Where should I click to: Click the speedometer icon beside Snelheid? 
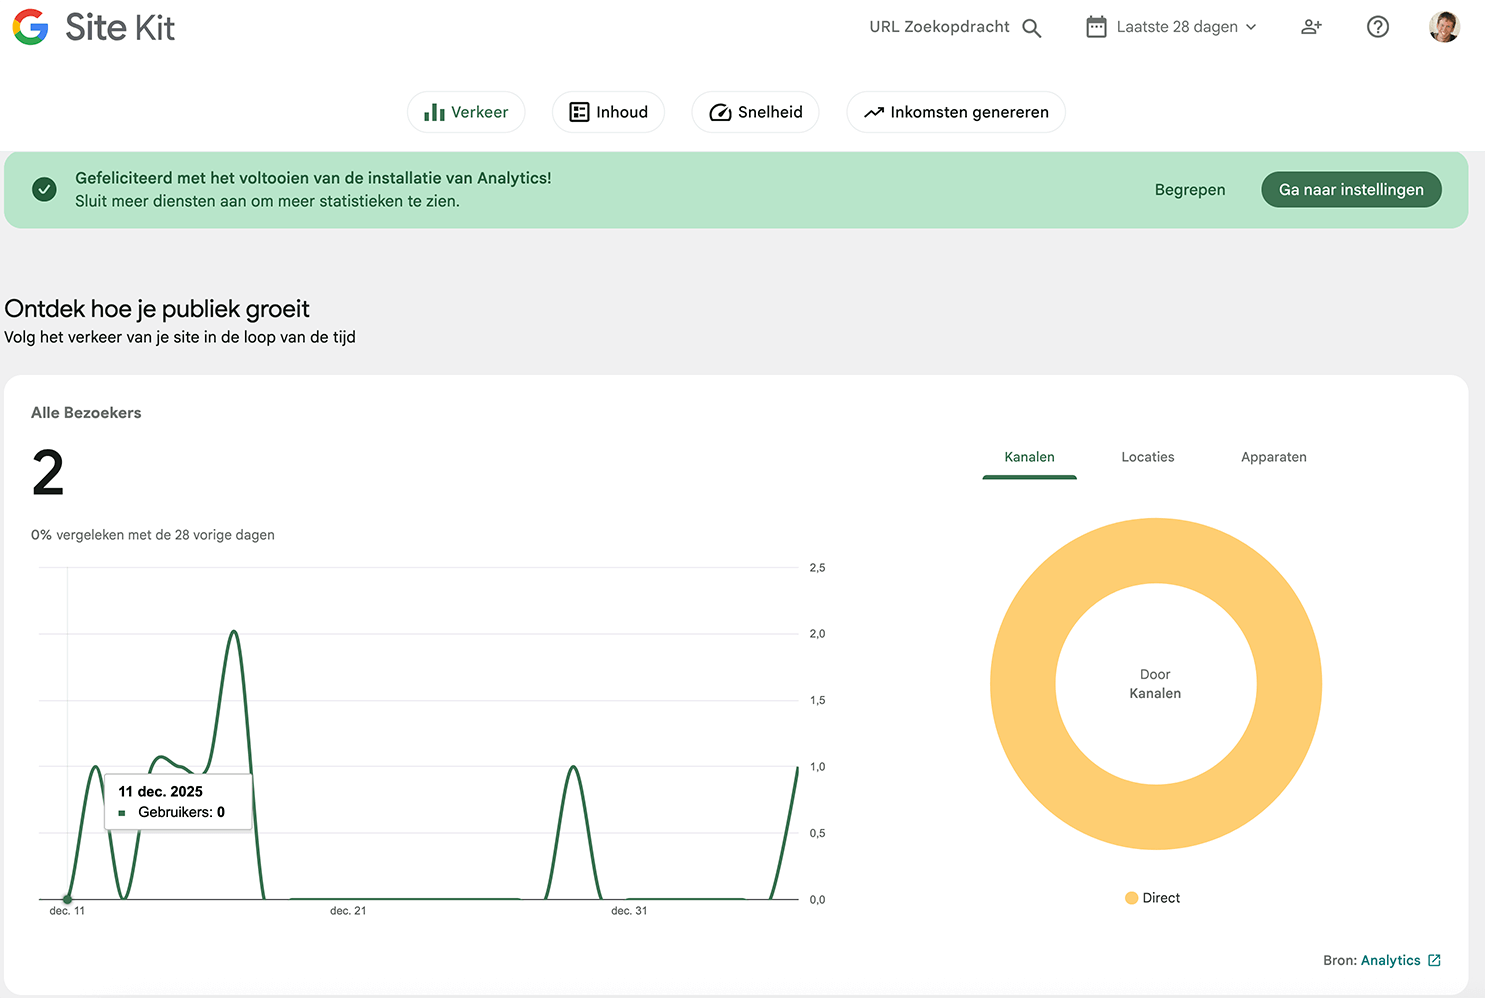tap(720, 112)
